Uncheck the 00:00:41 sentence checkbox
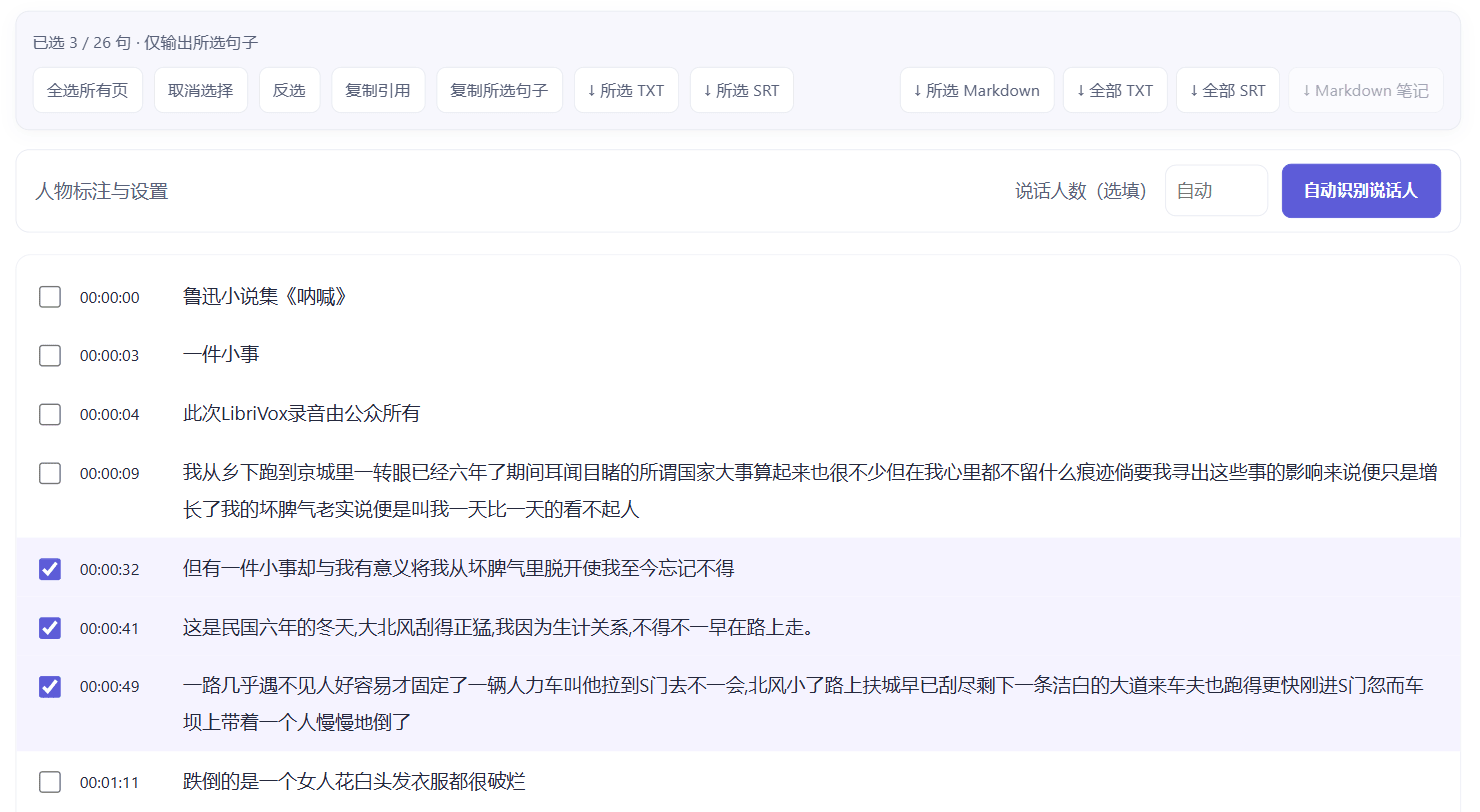Screen dimensions: 1480x812 (50, 628)
